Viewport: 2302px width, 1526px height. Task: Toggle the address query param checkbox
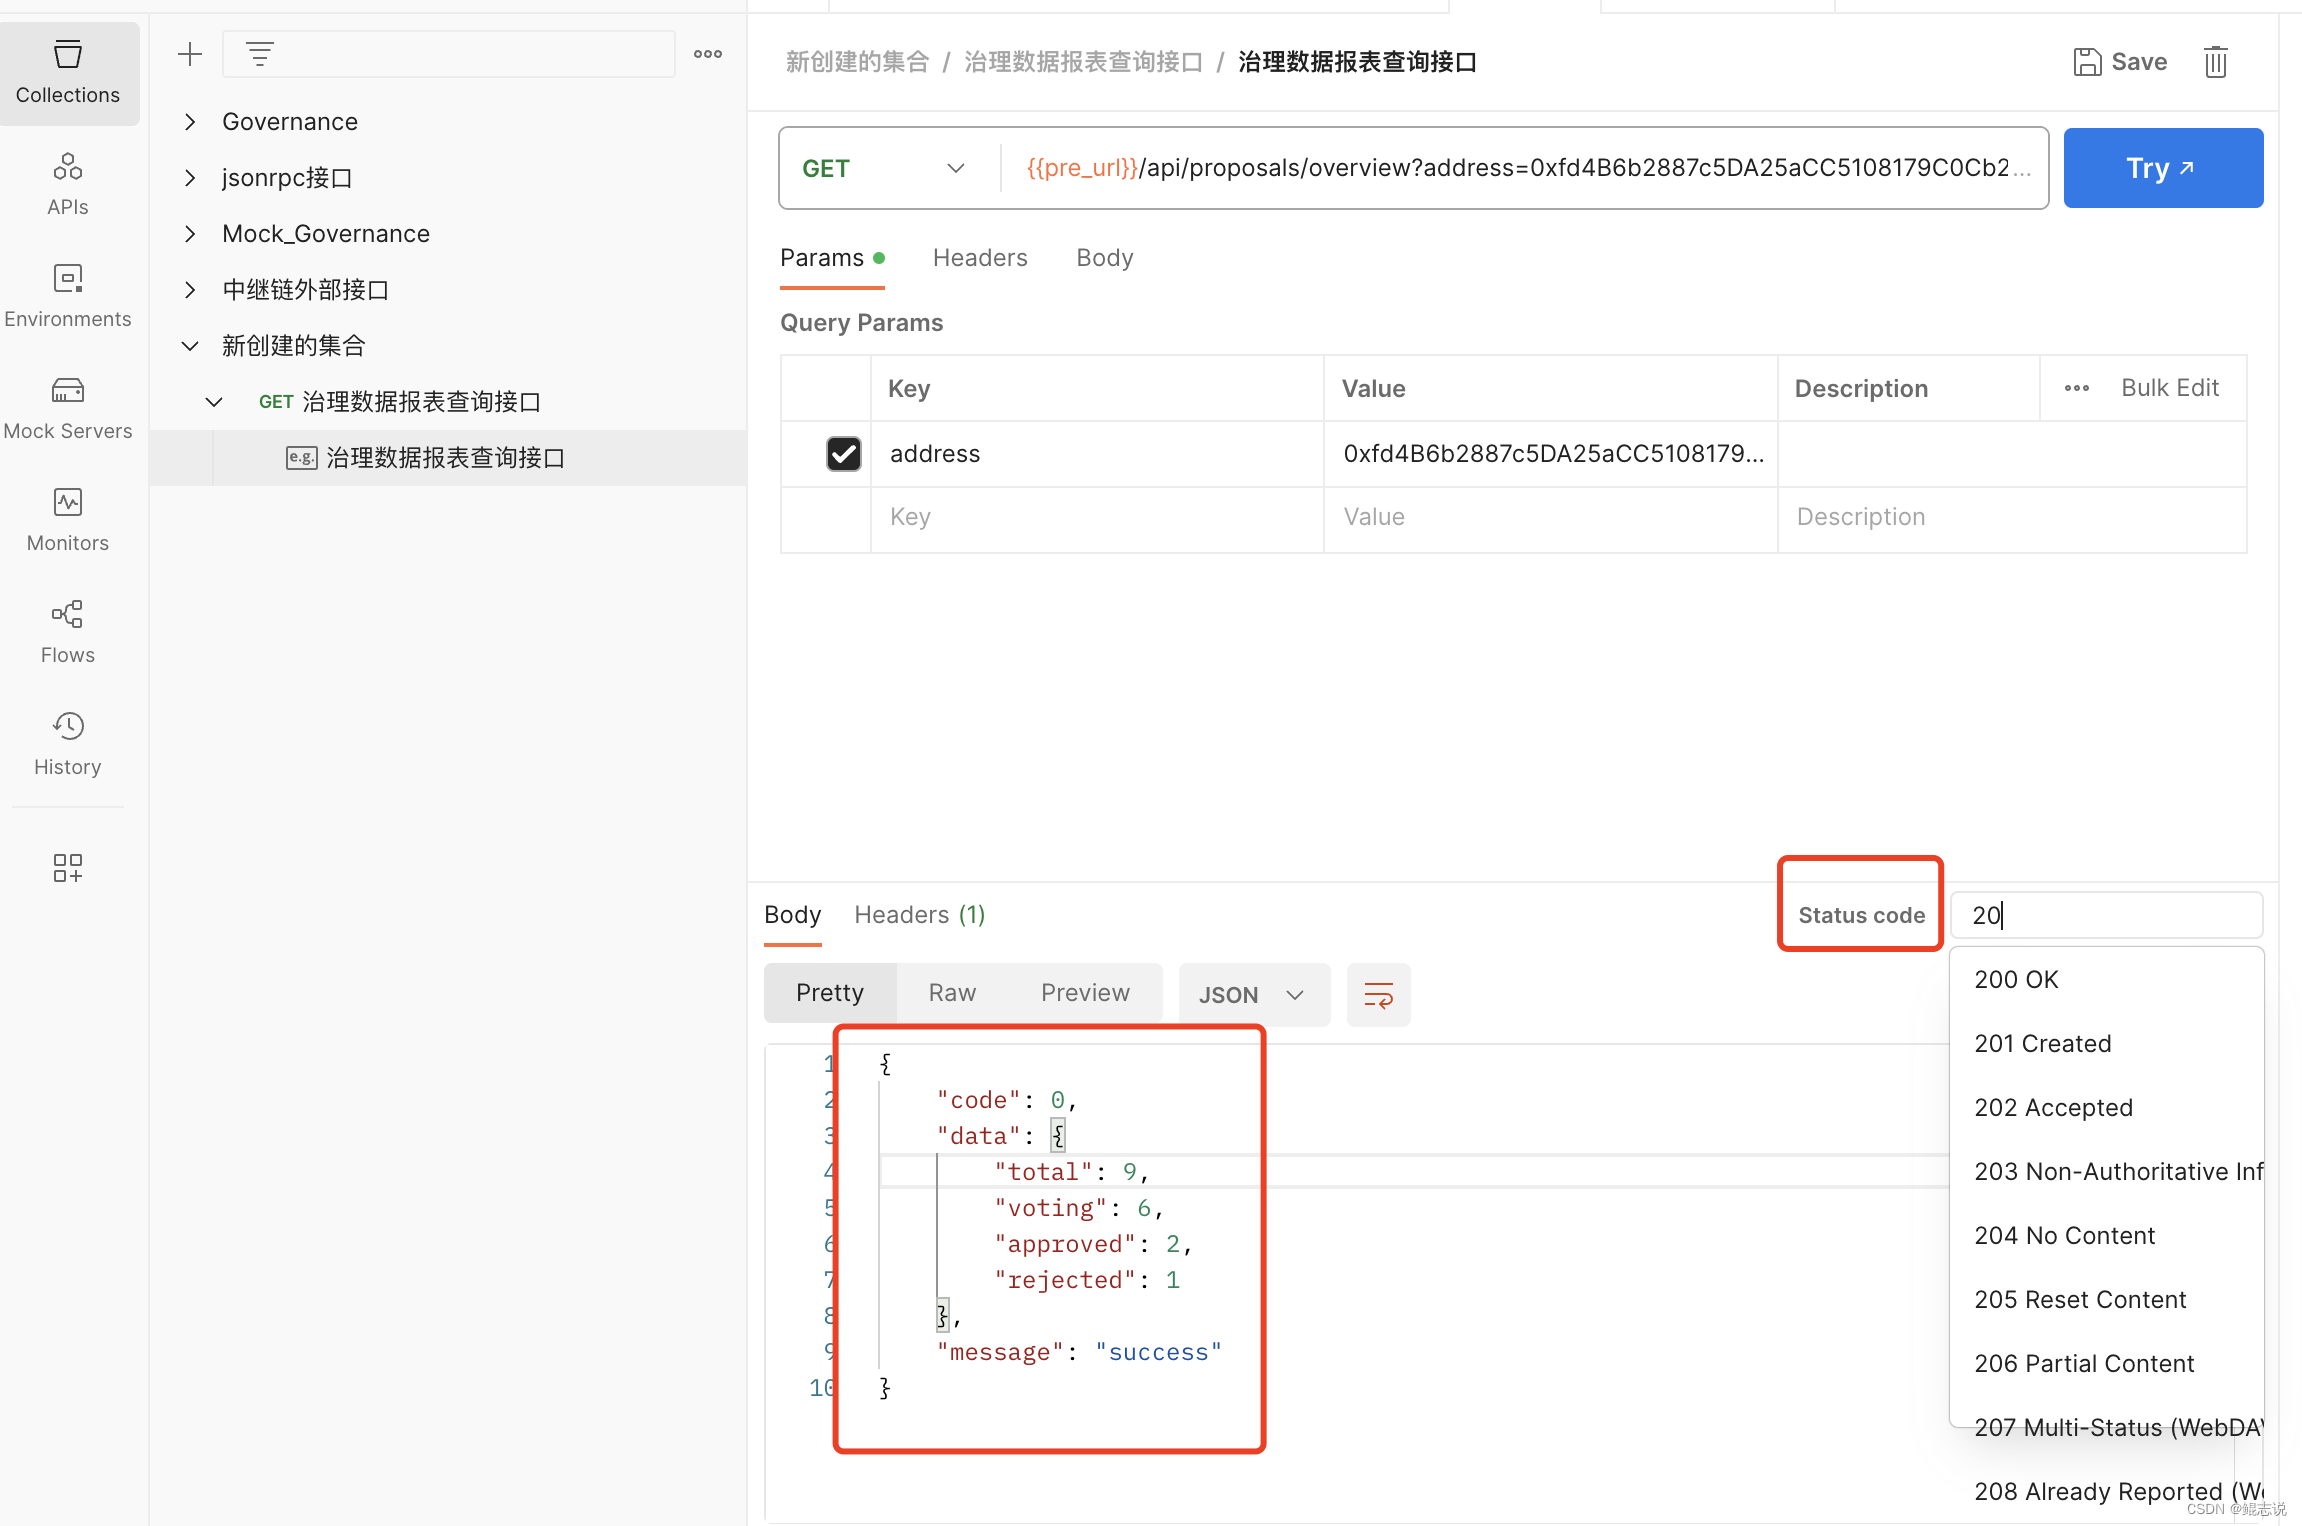pos(841,453)
